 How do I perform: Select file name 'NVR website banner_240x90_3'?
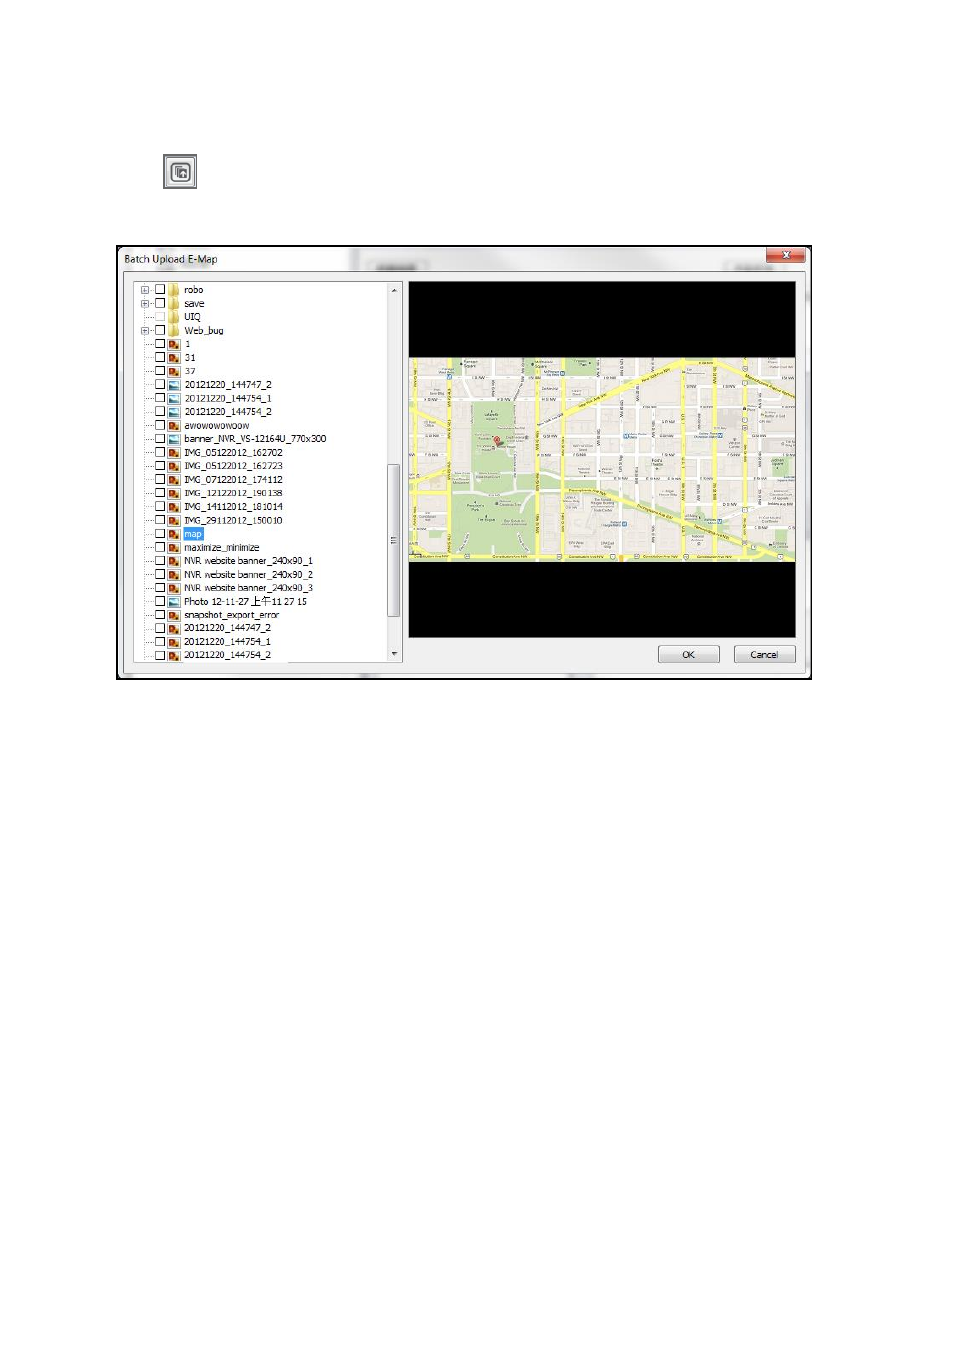[x=248, y=588]
